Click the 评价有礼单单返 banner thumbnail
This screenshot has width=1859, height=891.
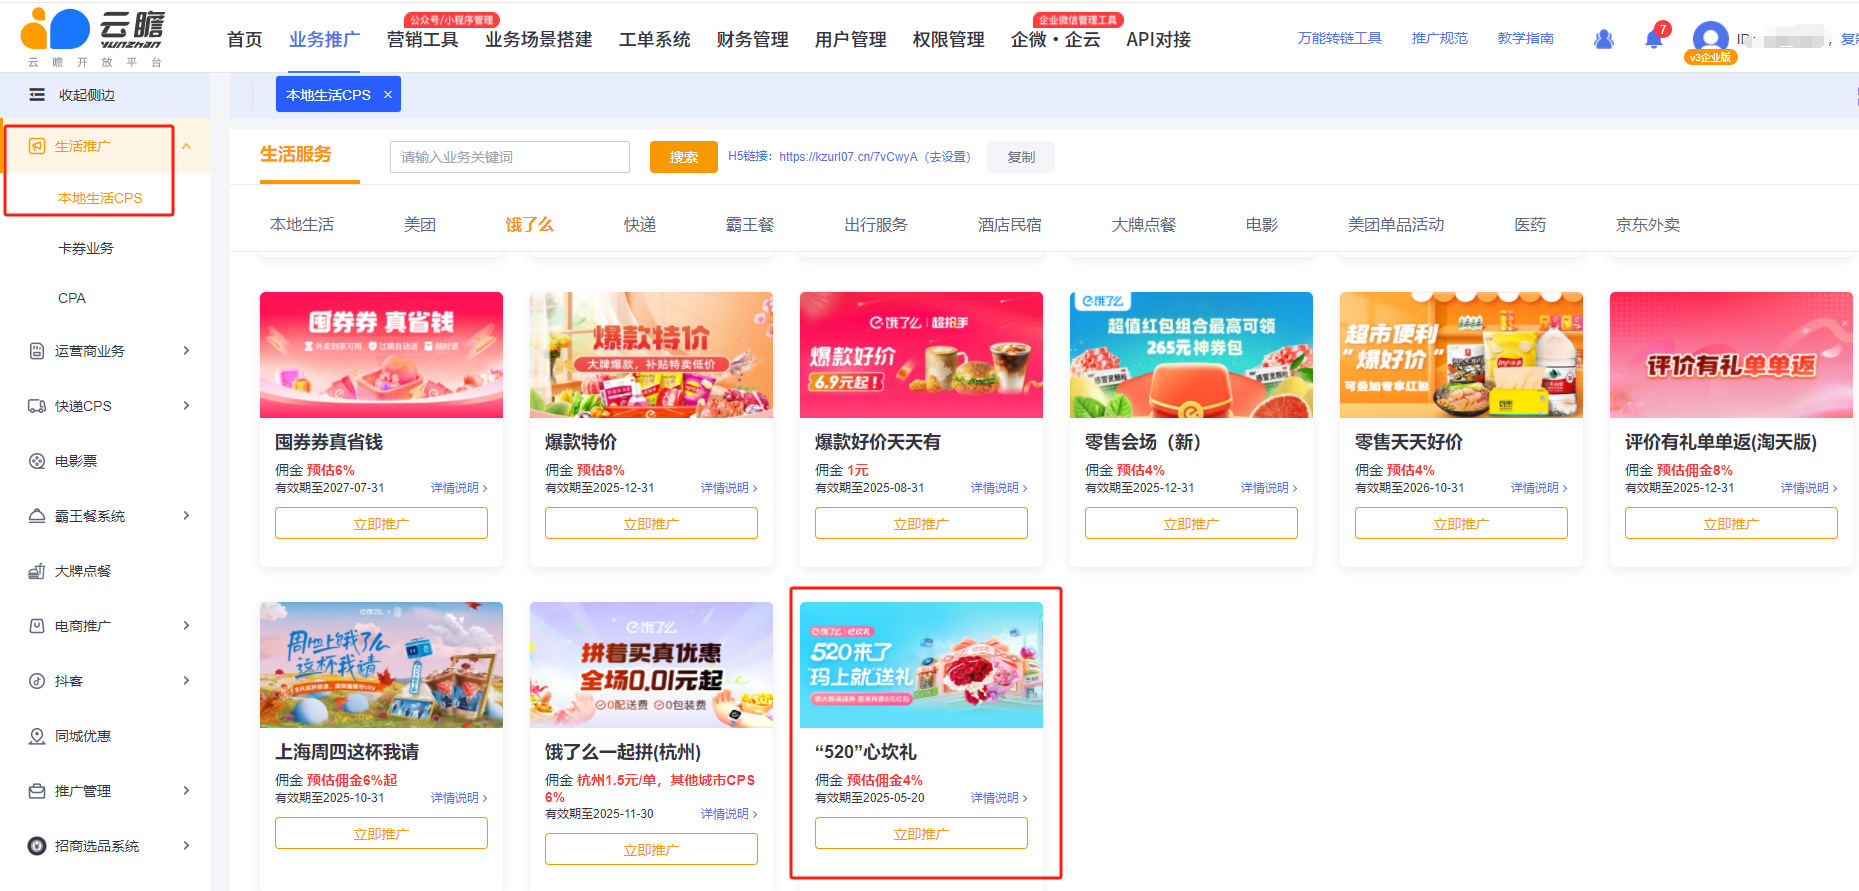[1731, 355]
